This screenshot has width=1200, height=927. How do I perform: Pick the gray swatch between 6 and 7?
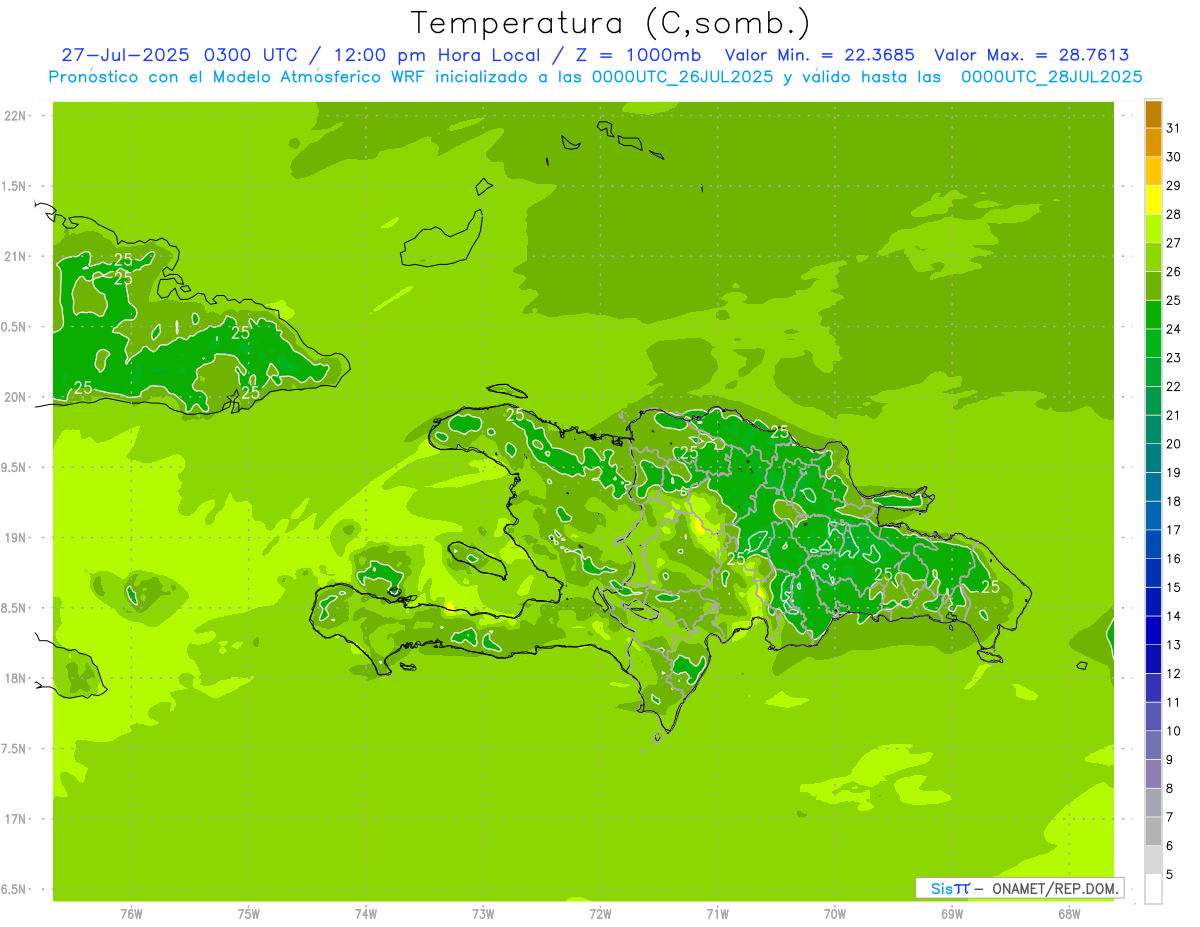point(1153,831)
